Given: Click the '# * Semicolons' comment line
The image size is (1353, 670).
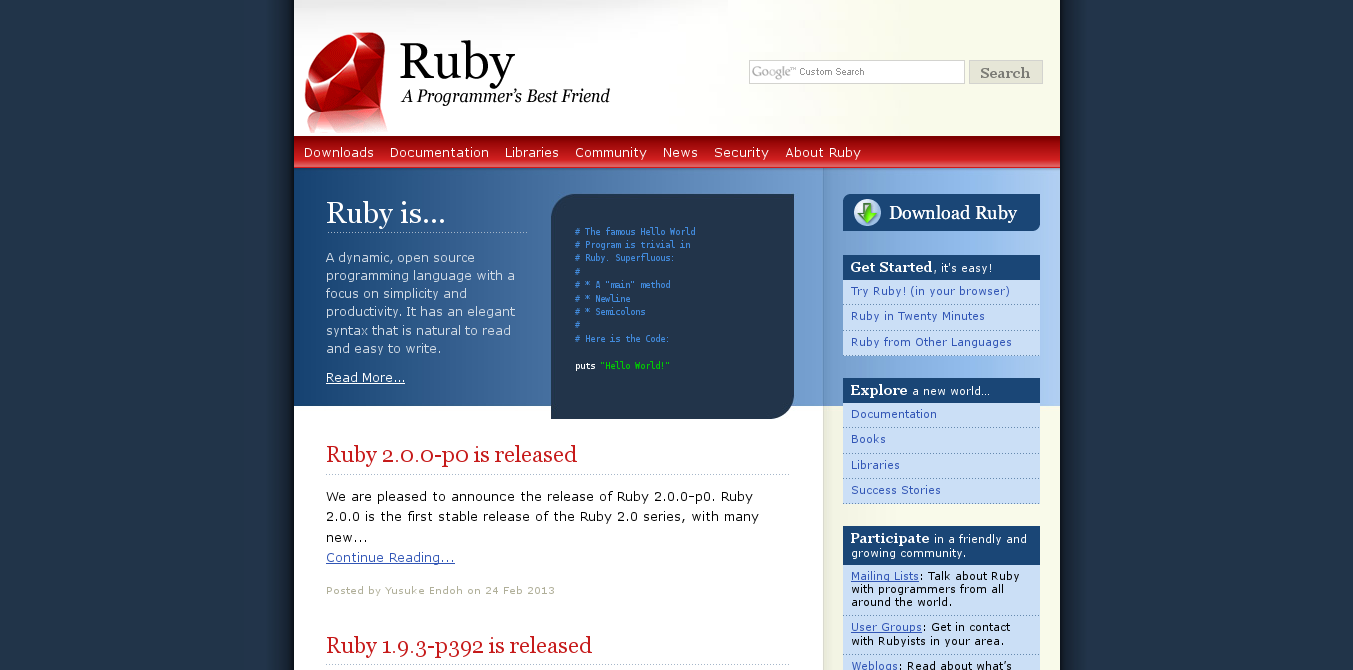Looking at the screenshot, I should pyautogui.click(x=610, y=312).
